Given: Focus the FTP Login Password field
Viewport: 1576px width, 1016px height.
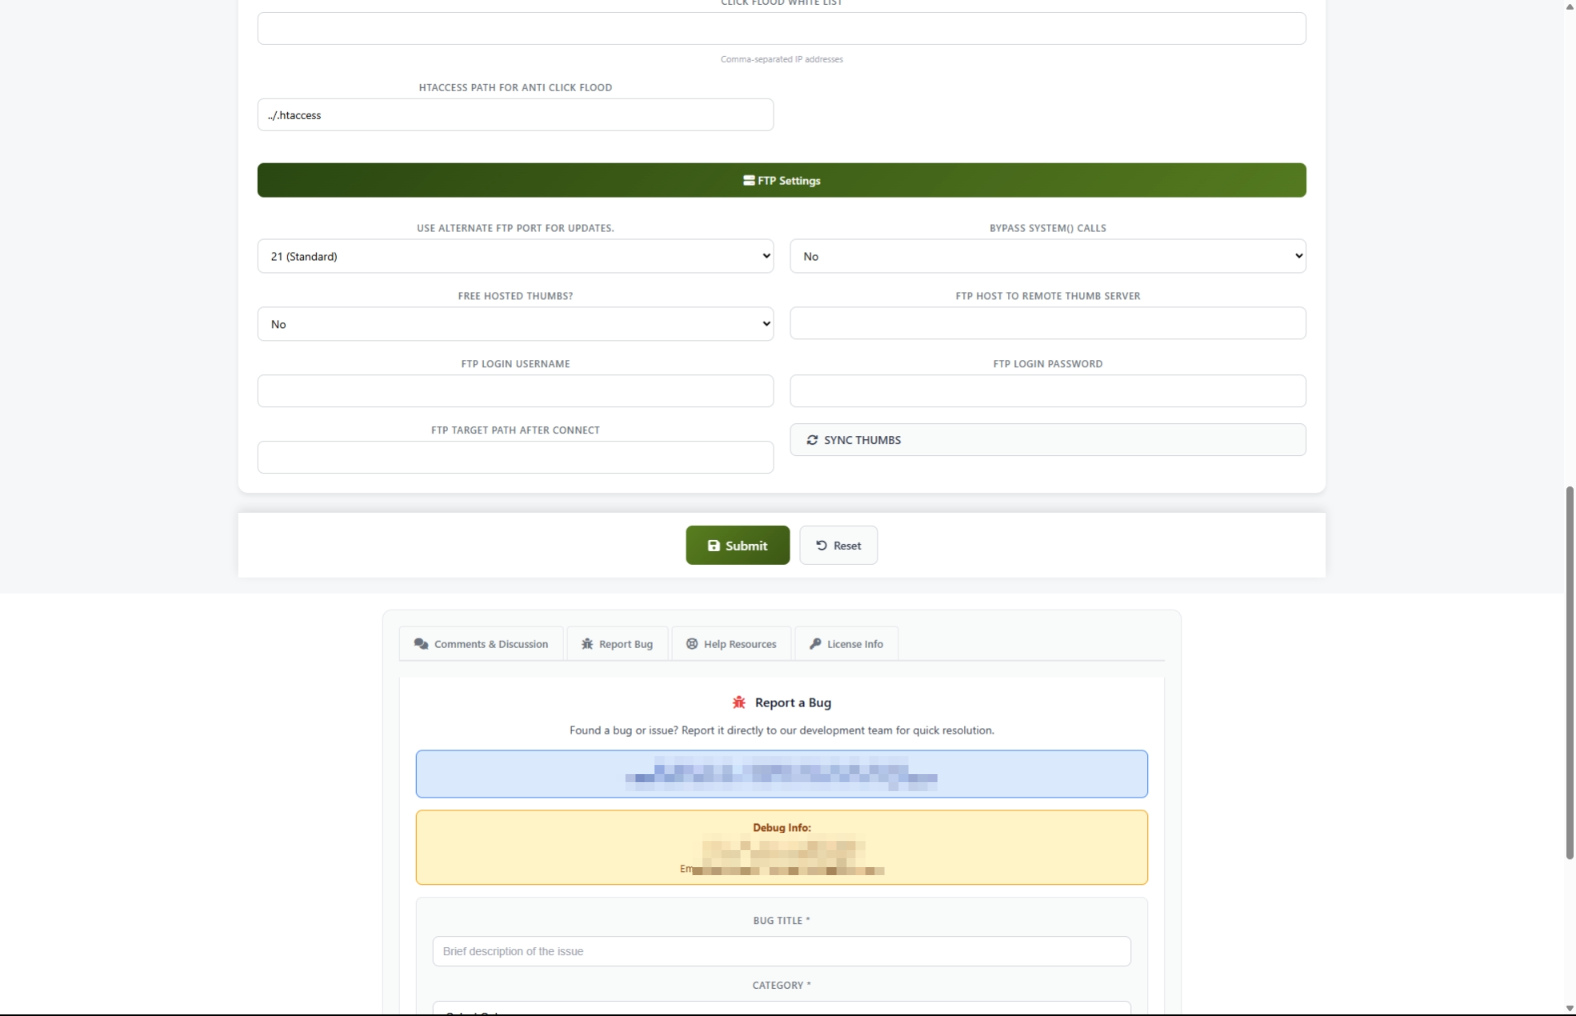Looking at the screenshot, I should point(1047,391).
